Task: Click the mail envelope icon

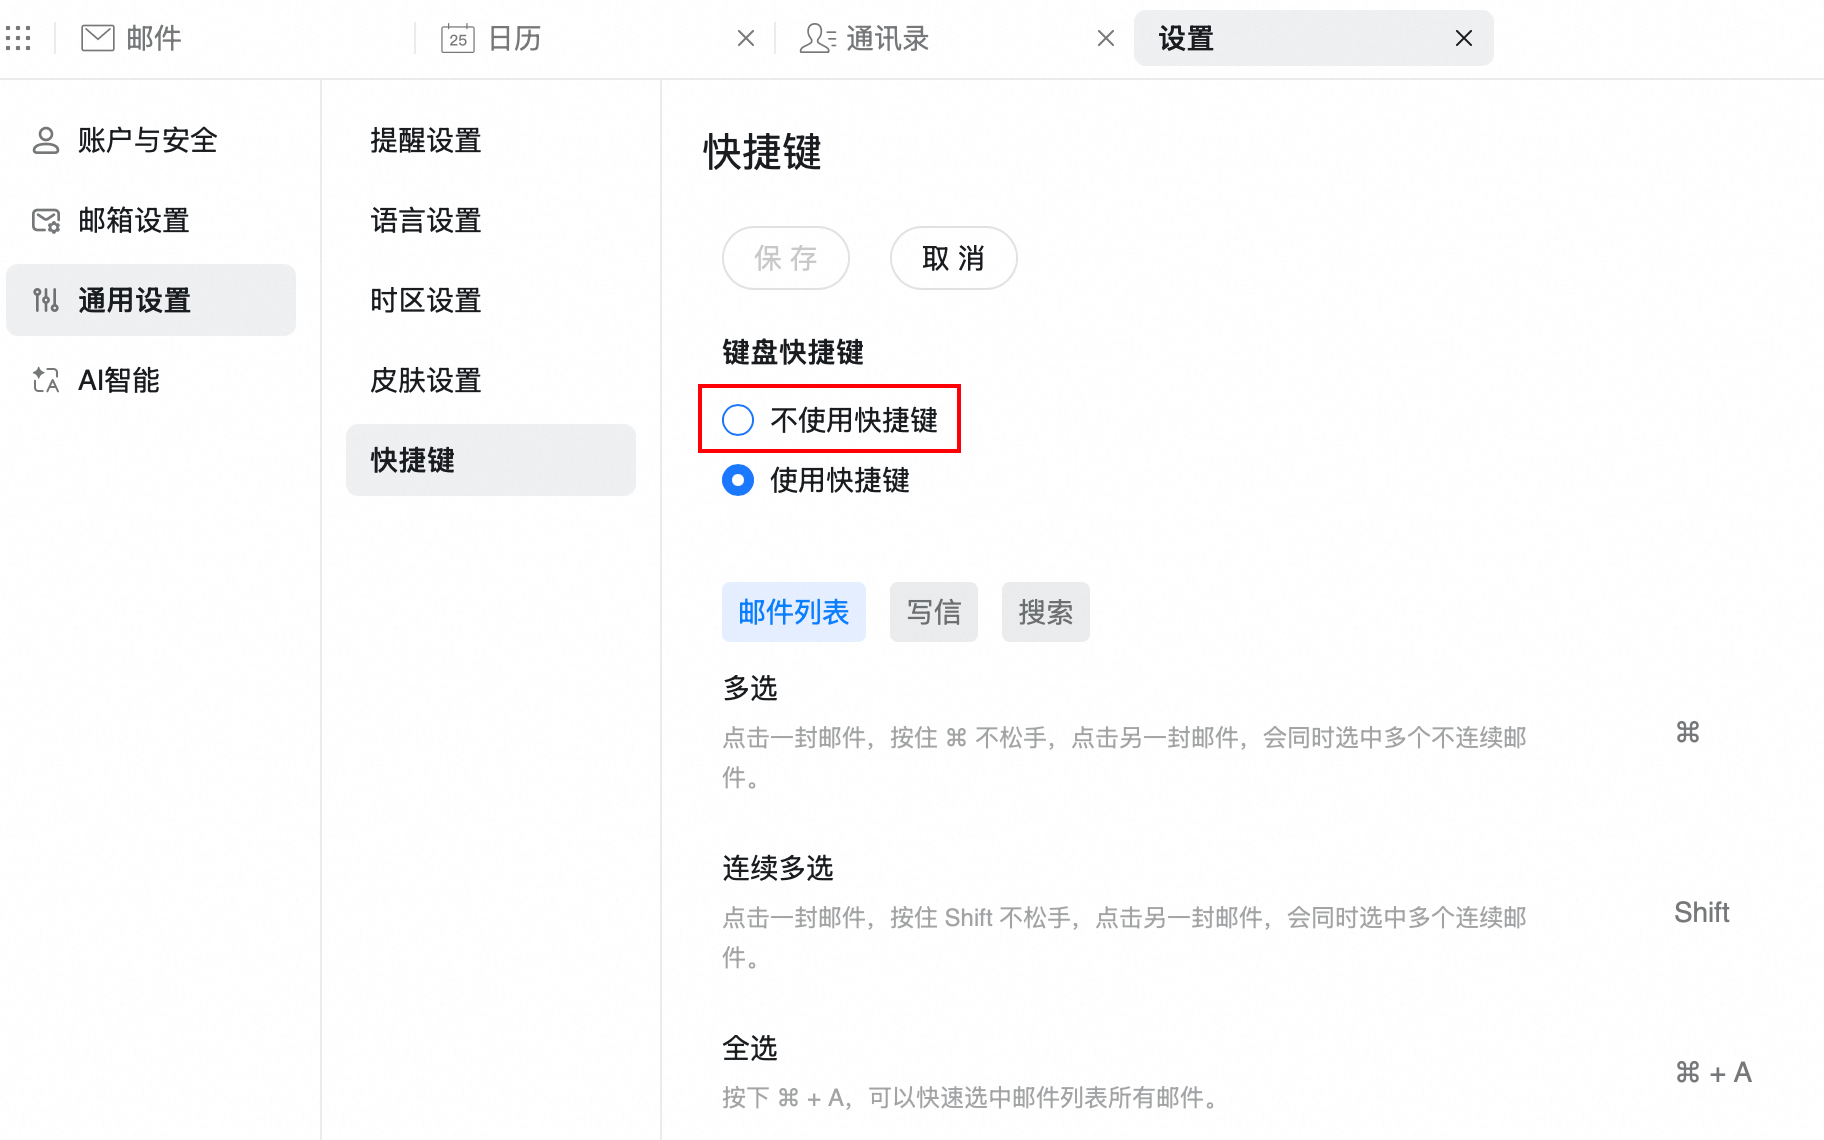Action: [97, 39]
